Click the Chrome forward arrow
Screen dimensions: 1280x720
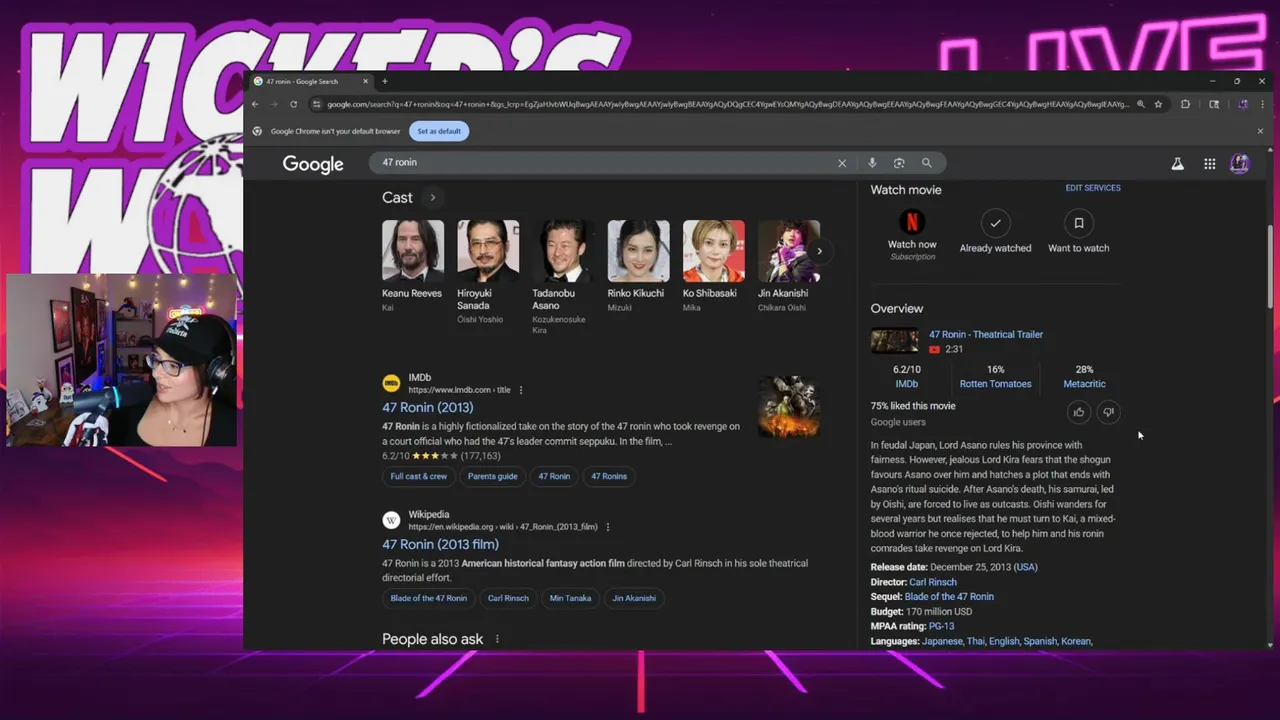[x=274, y=104]
